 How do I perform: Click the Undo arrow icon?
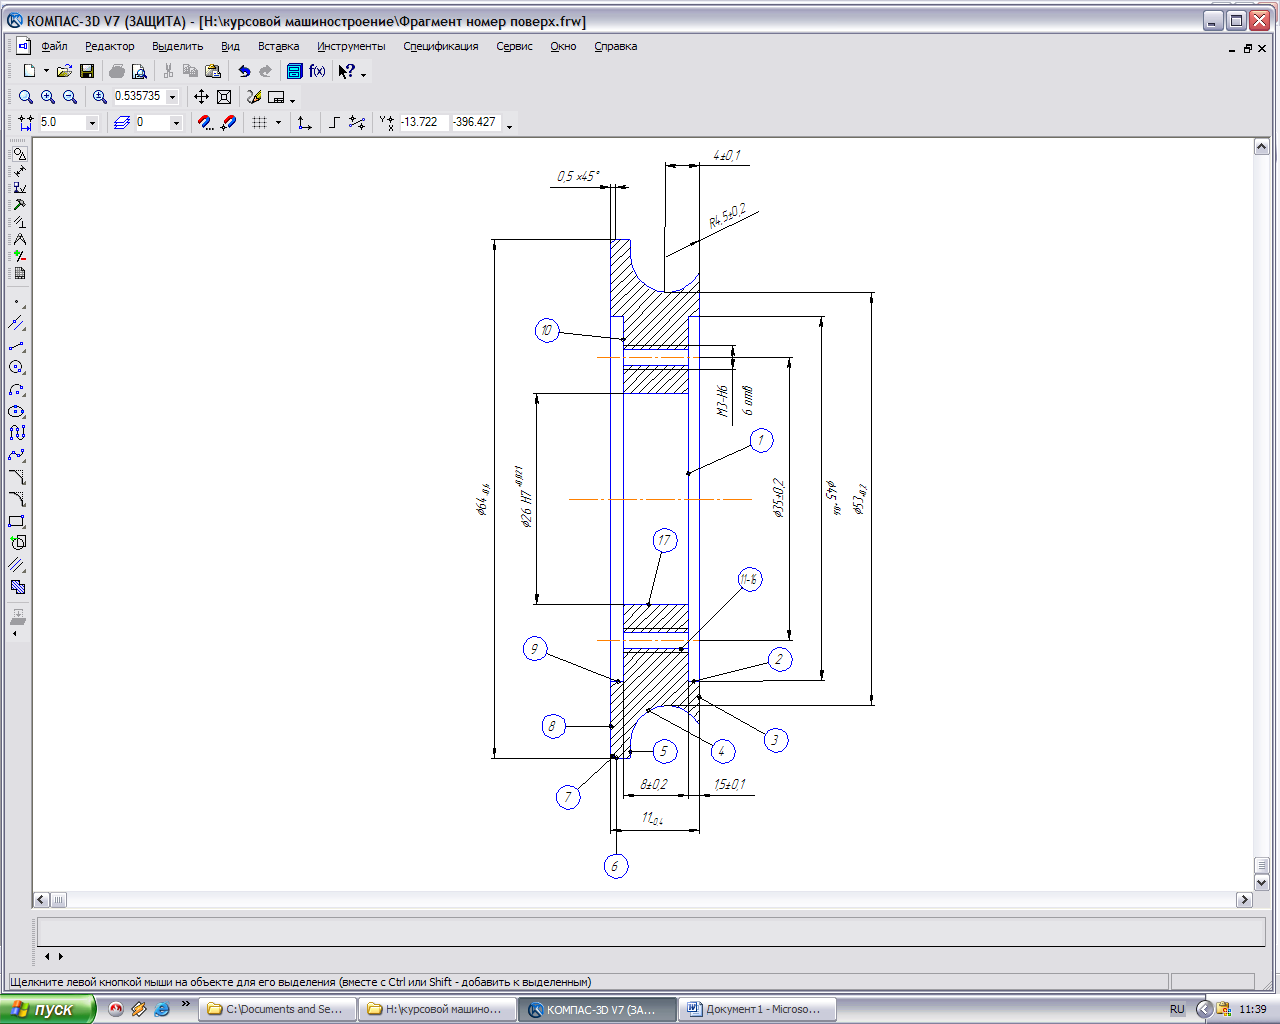pyautogui.click(x=244, y=71)
